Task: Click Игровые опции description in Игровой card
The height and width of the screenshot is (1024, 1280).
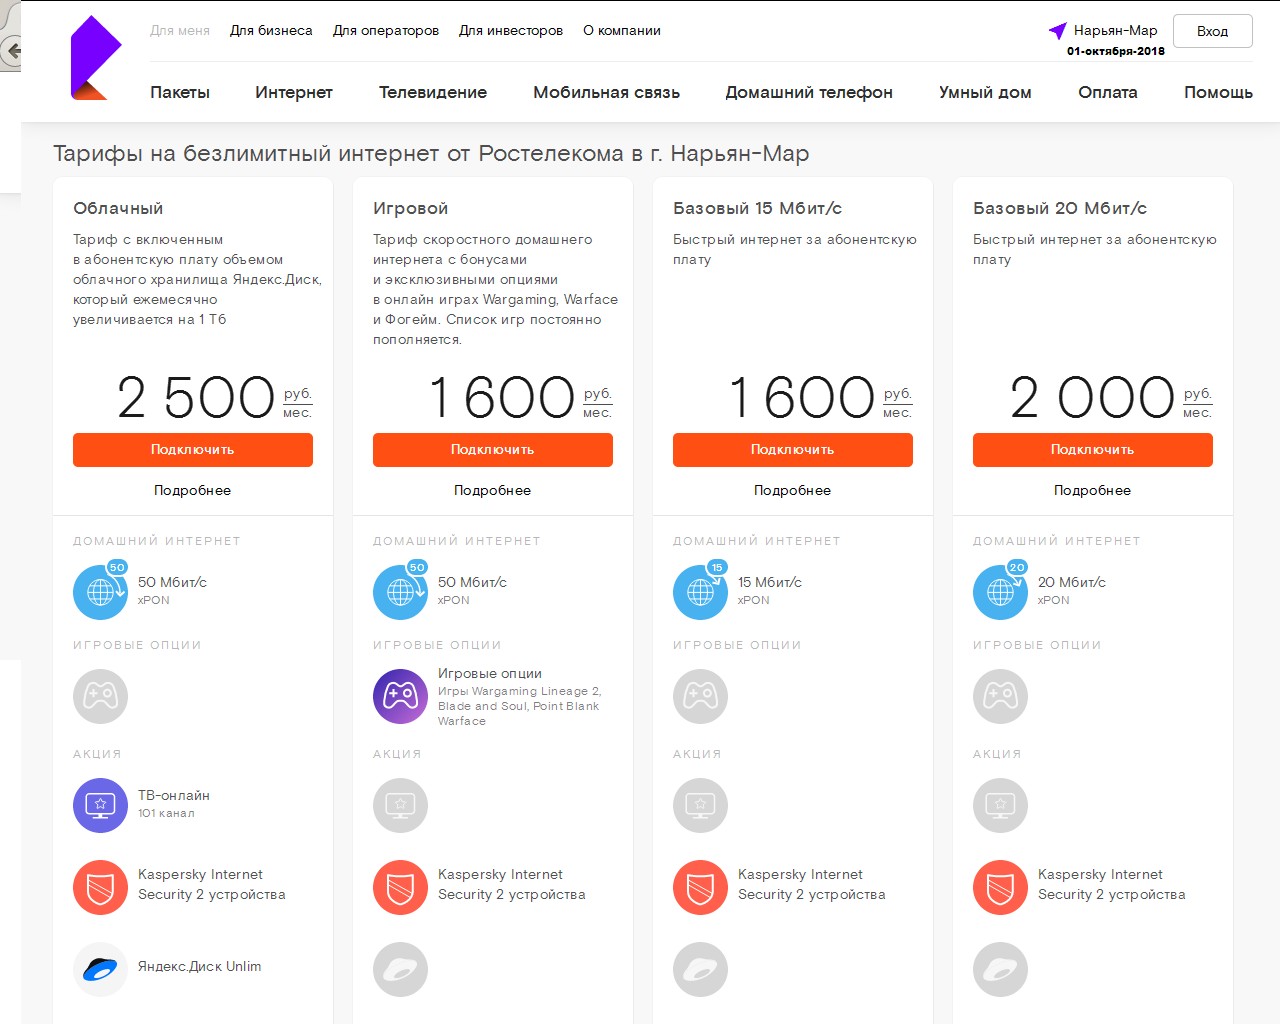Action: pos(519,706)
